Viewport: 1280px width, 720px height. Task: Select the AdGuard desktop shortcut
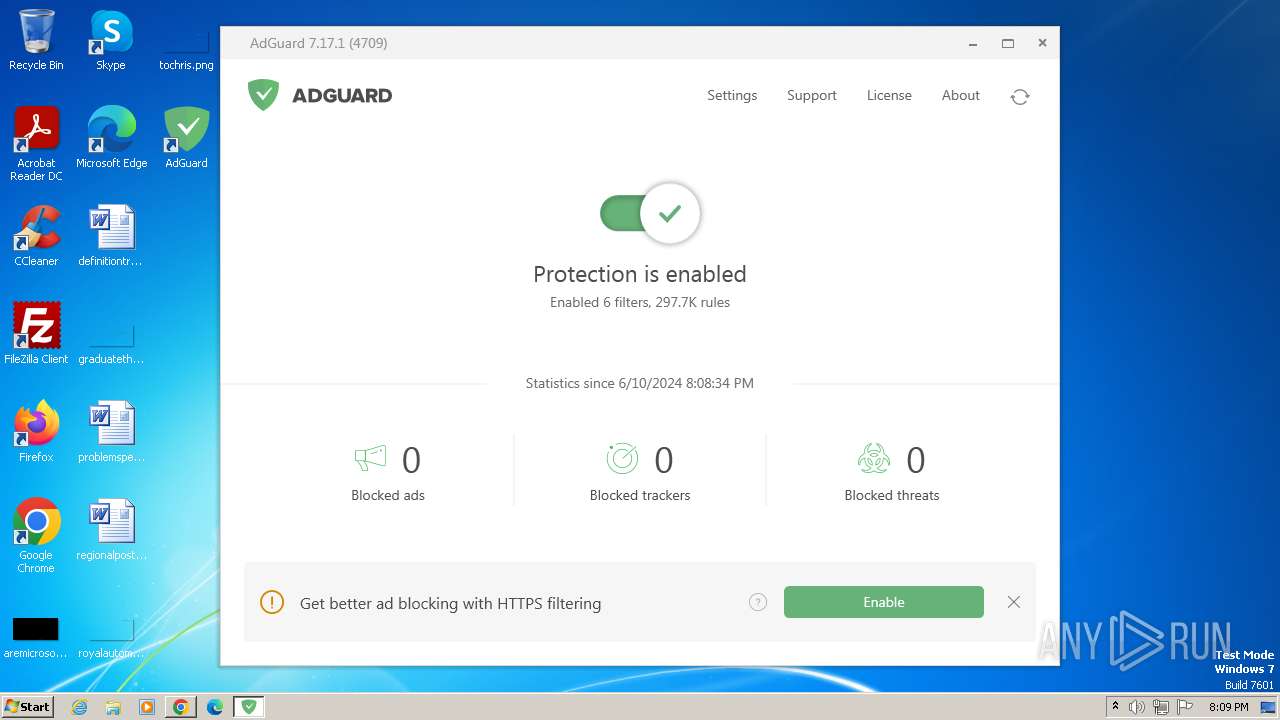[x=186, y=138]
